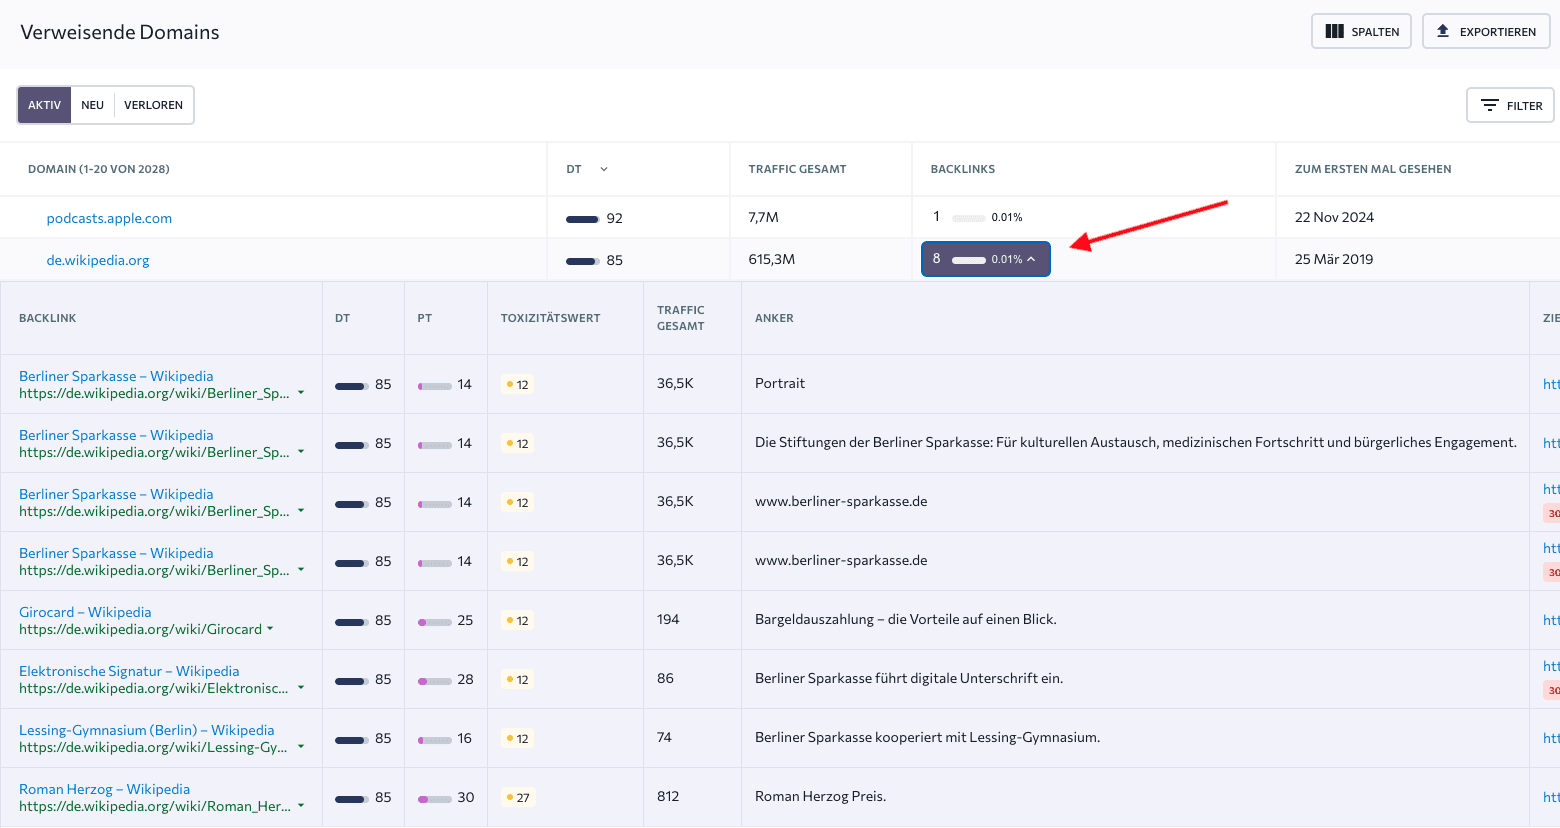Switch to the Neu tab
Screen dimensions: 1560x828
(93, 105)
